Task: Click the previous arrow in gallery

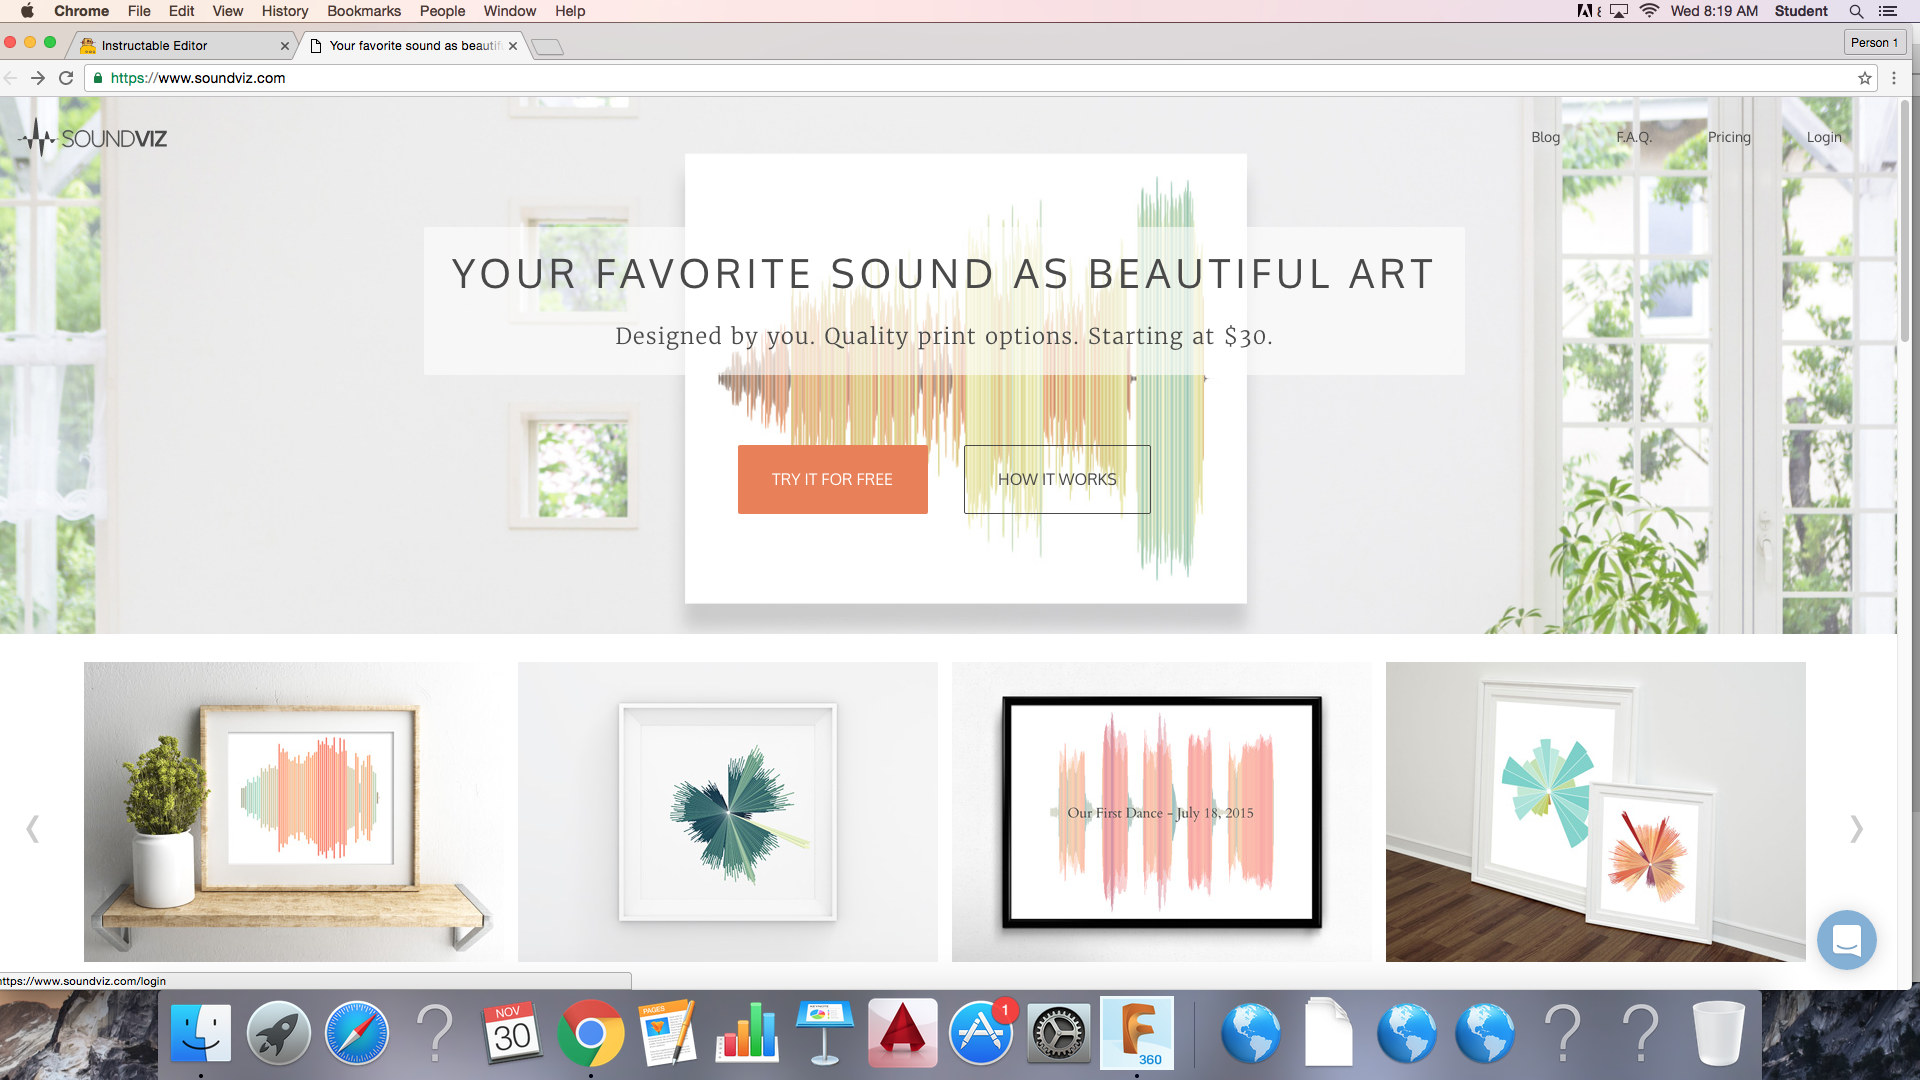Action: click(33, 827)
